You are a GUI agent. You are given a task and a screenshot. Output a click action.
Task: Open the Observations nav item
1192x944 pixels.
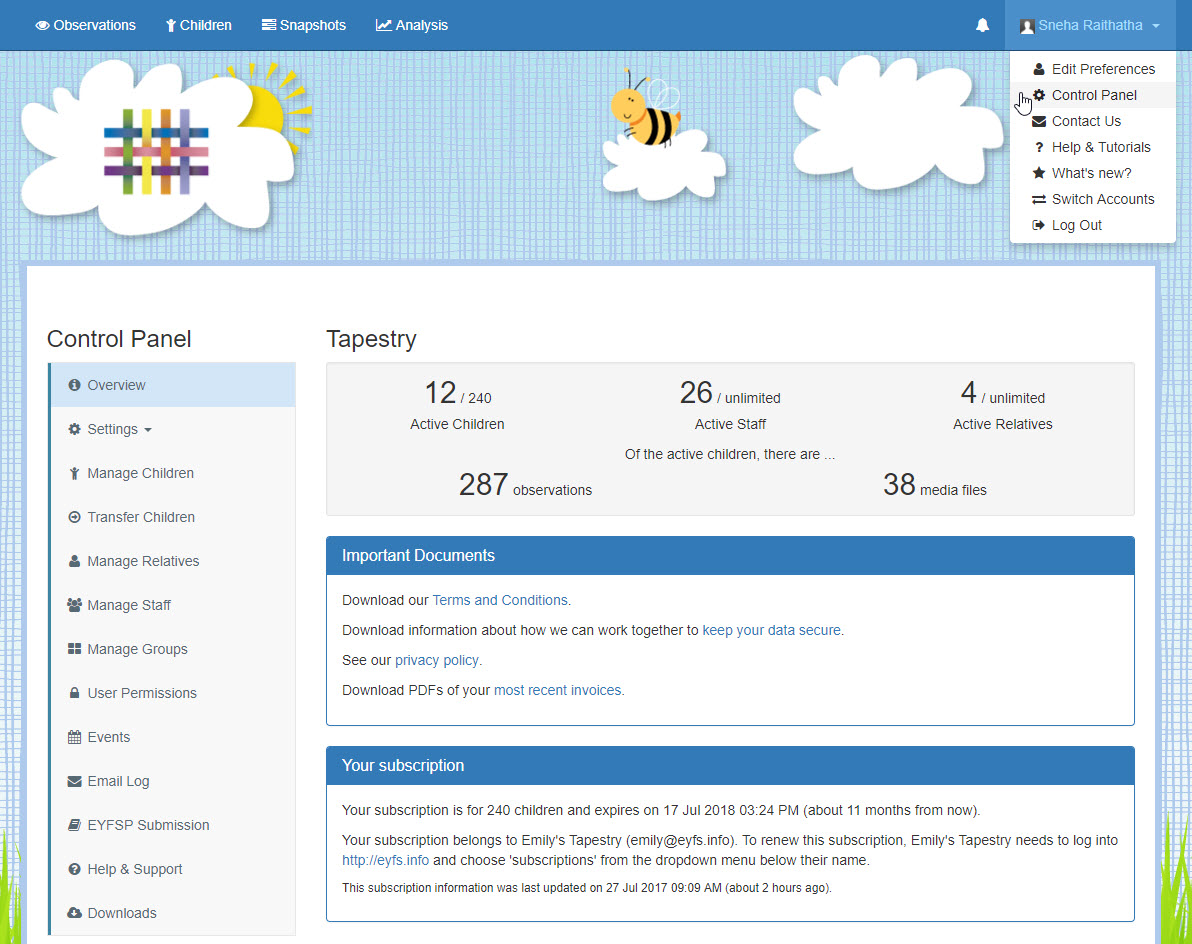(x=85, y=25)
